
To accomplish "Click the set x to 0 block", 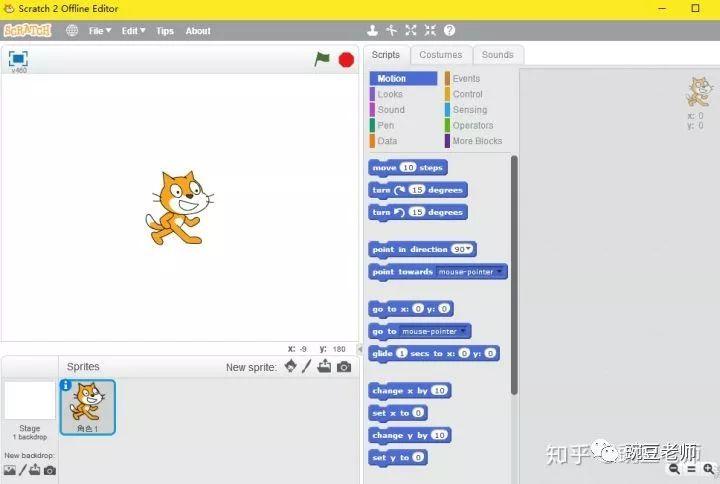I will click(x=398, y=413).
